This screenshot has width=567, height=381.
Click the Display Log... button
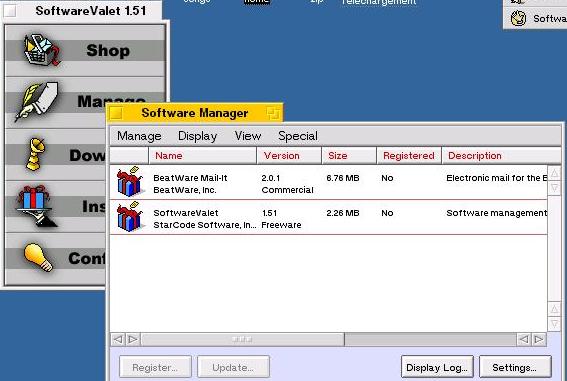point(437,367)
